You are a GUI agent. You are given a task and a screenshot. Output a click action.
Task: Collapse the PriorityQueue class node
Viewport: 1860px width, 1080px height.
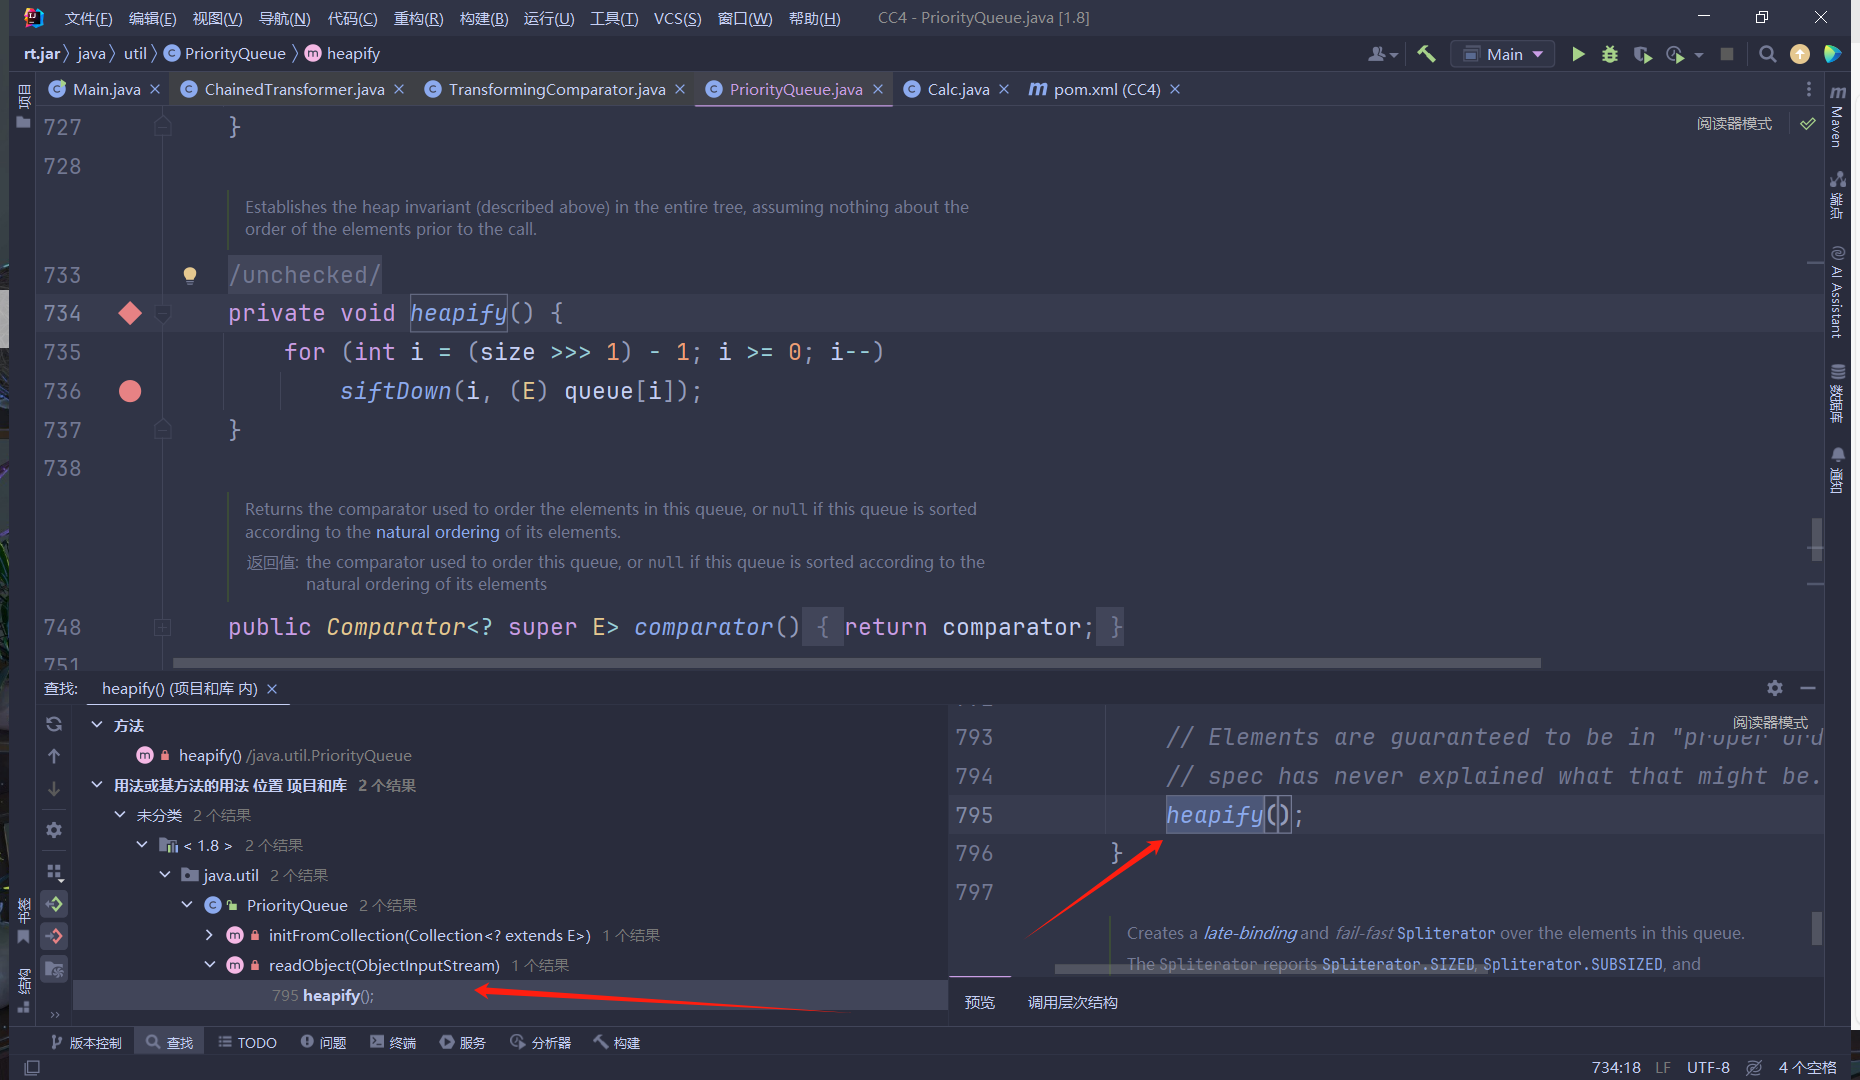tap(187, 905)
